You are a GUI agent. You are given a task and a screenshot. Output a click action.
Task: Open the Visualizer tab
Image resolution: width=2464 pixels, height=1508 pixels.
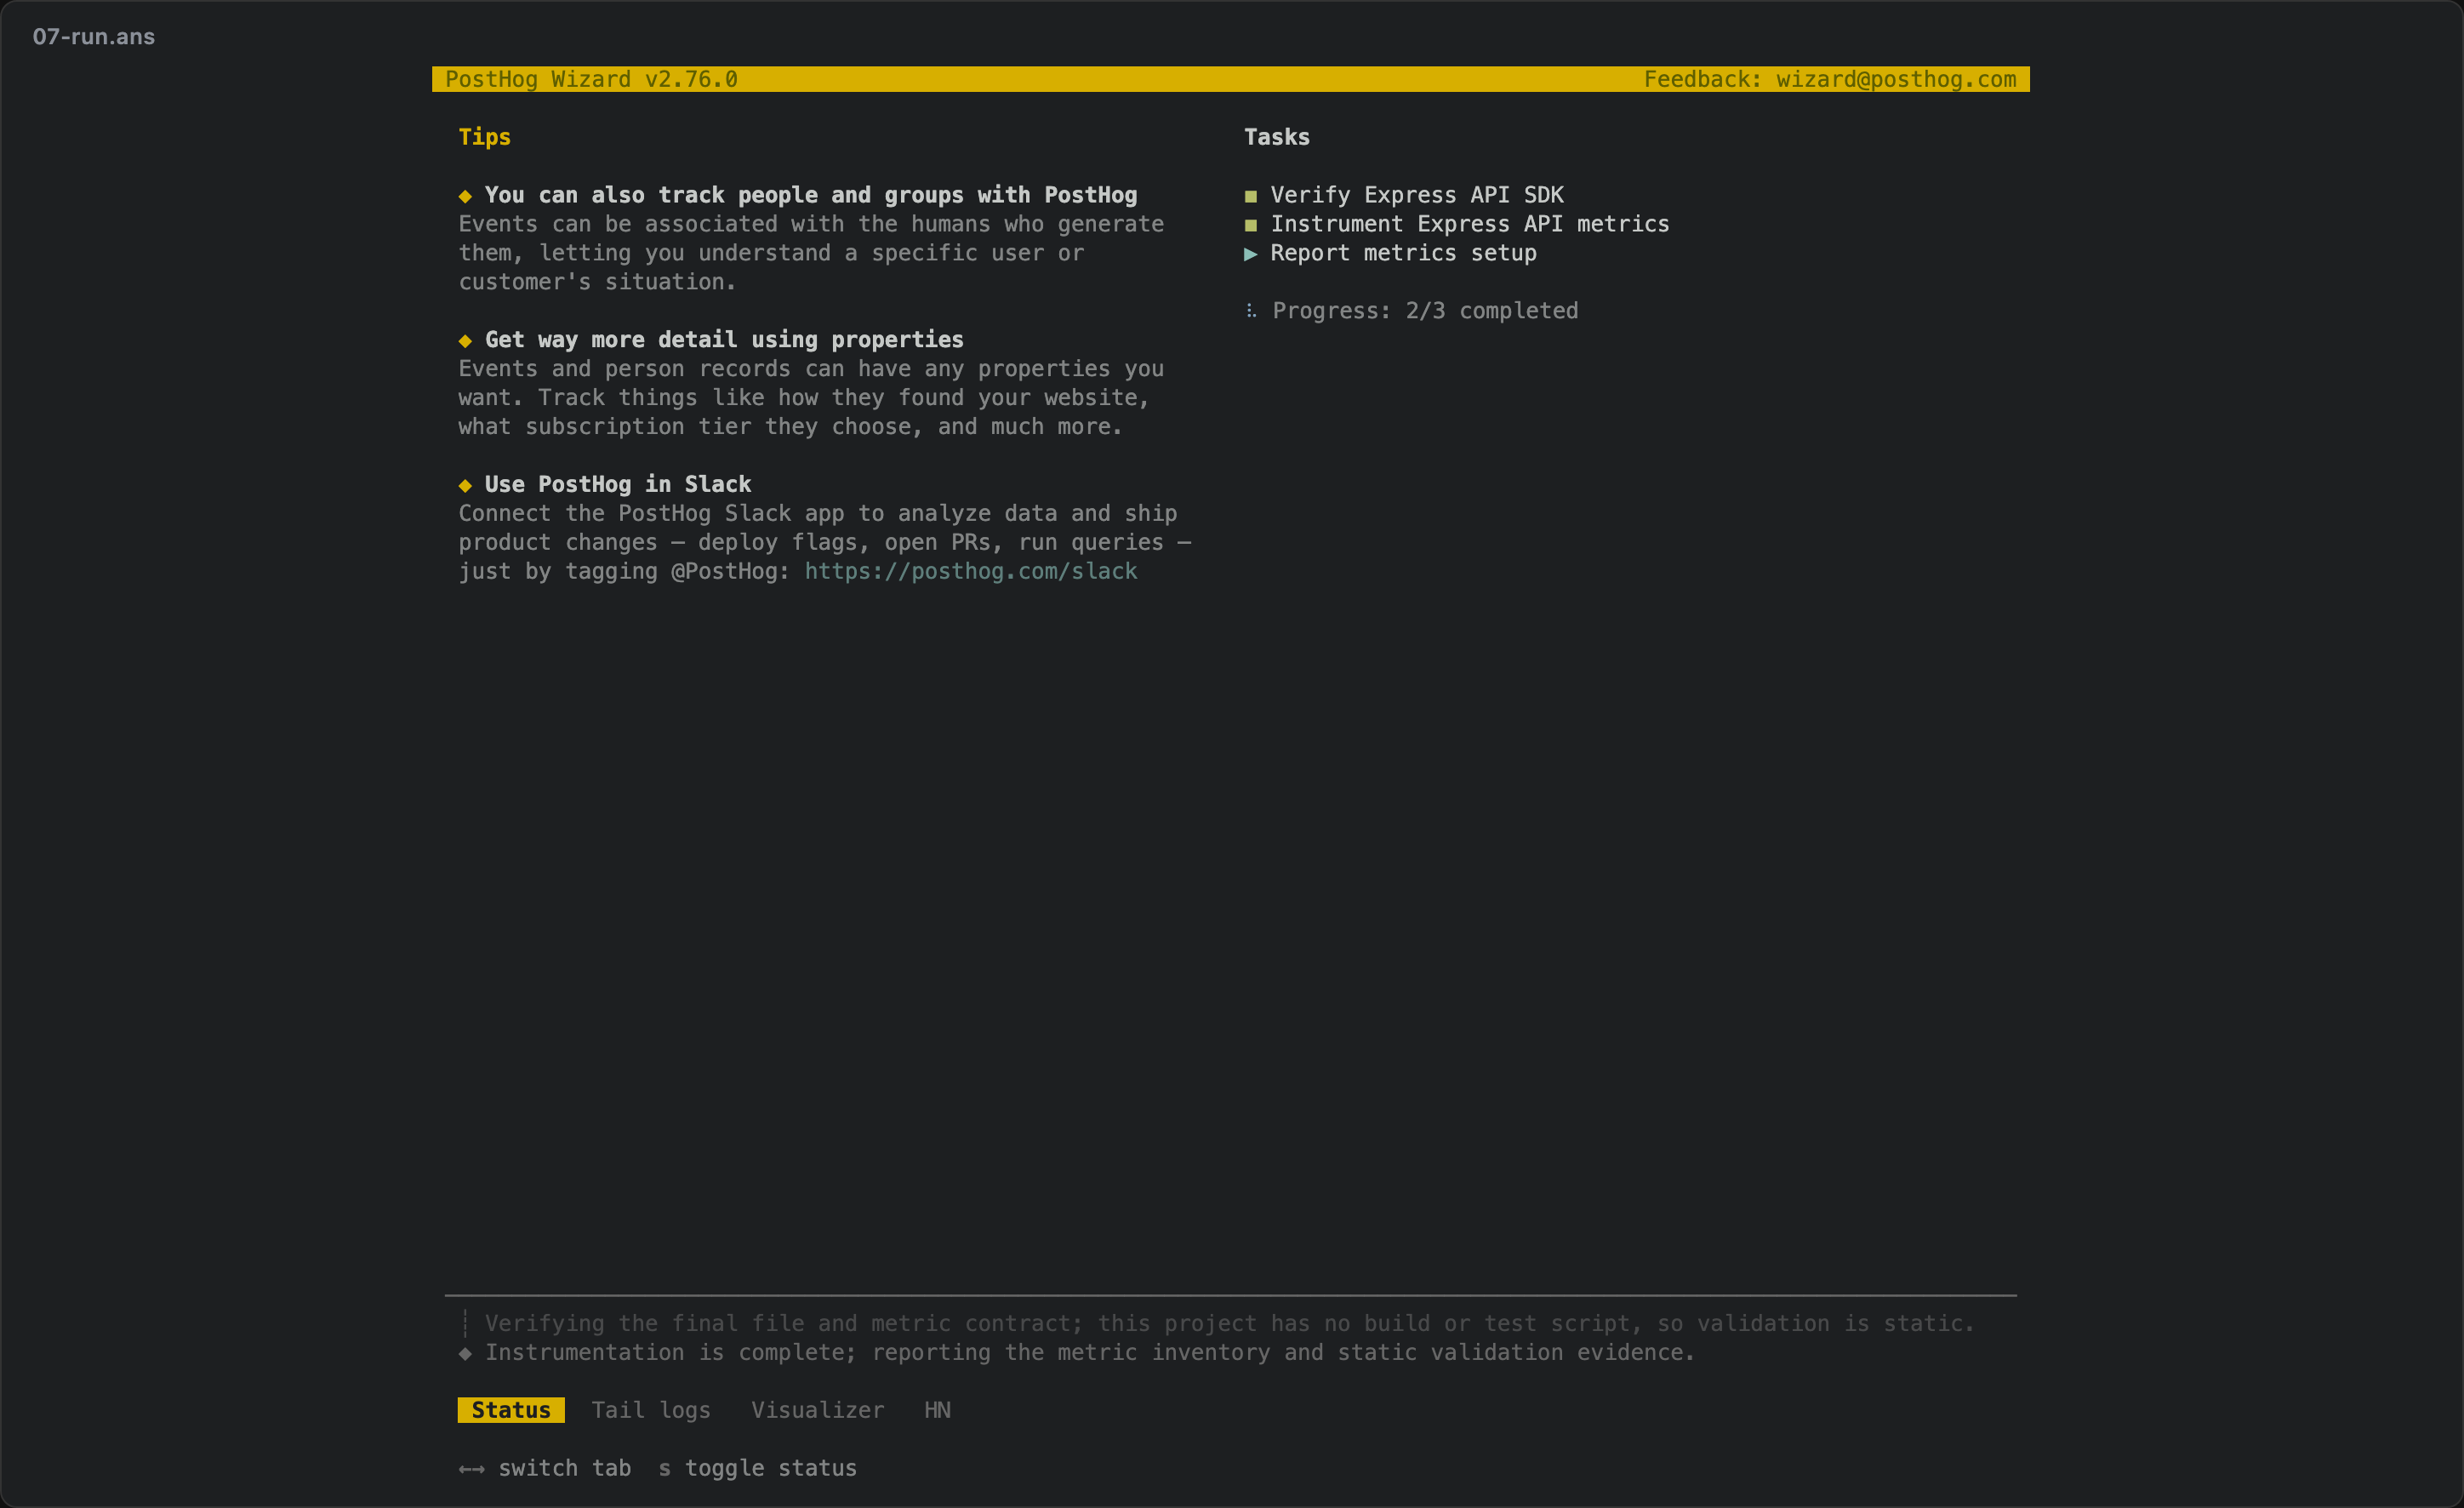click(x=817, y=1410)
